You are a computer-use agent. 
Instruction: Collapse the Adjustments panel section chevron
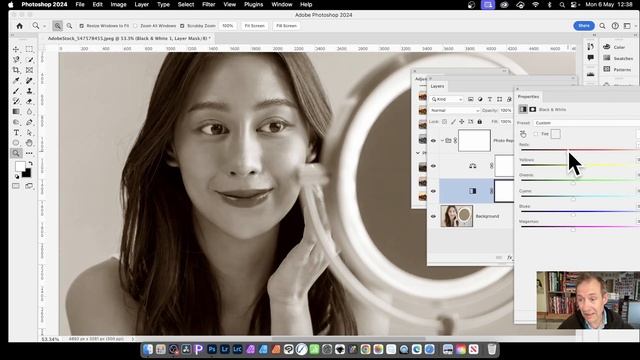pos(418,153)
